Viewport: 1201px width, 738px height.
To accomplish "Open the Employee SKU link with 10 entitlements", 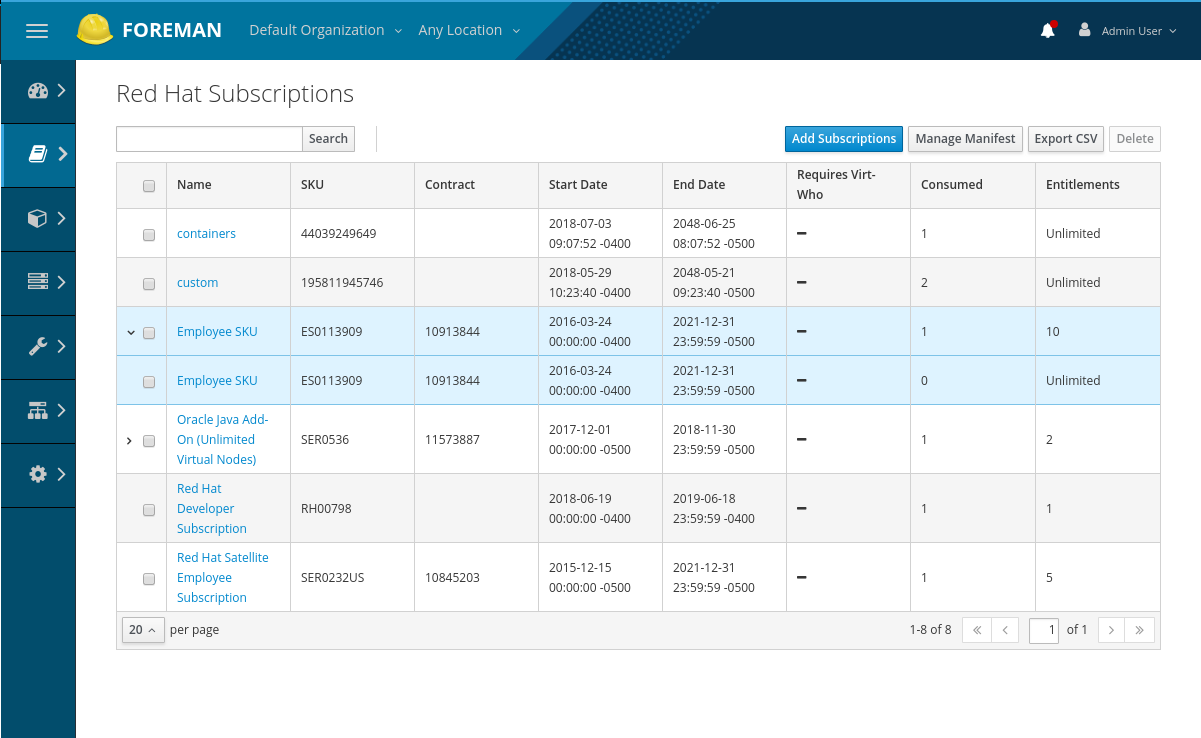I will [x=217, y=332].
